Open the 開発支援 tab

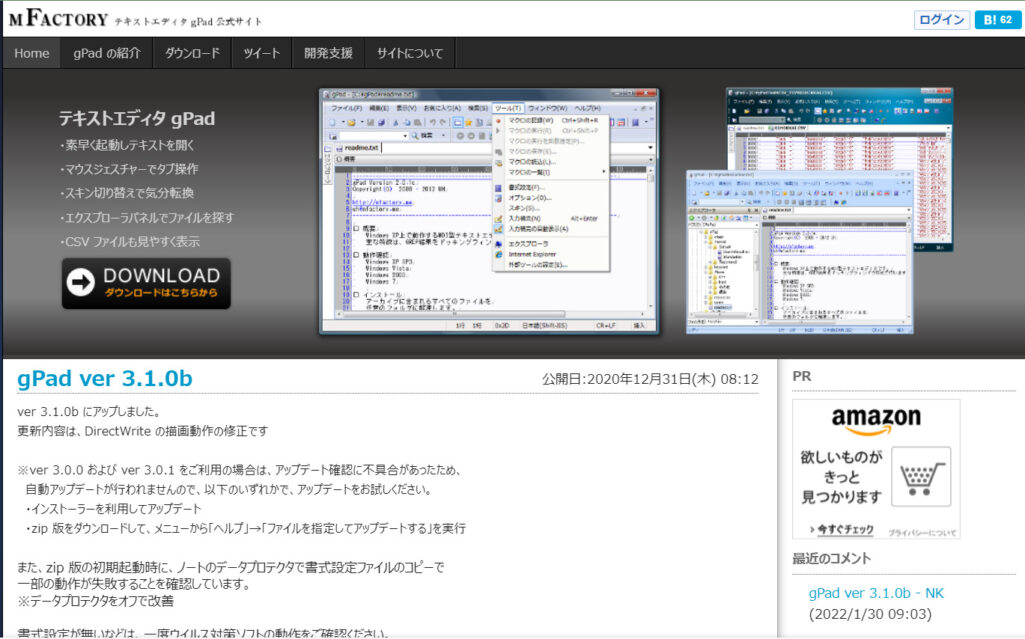coord(328,53)
